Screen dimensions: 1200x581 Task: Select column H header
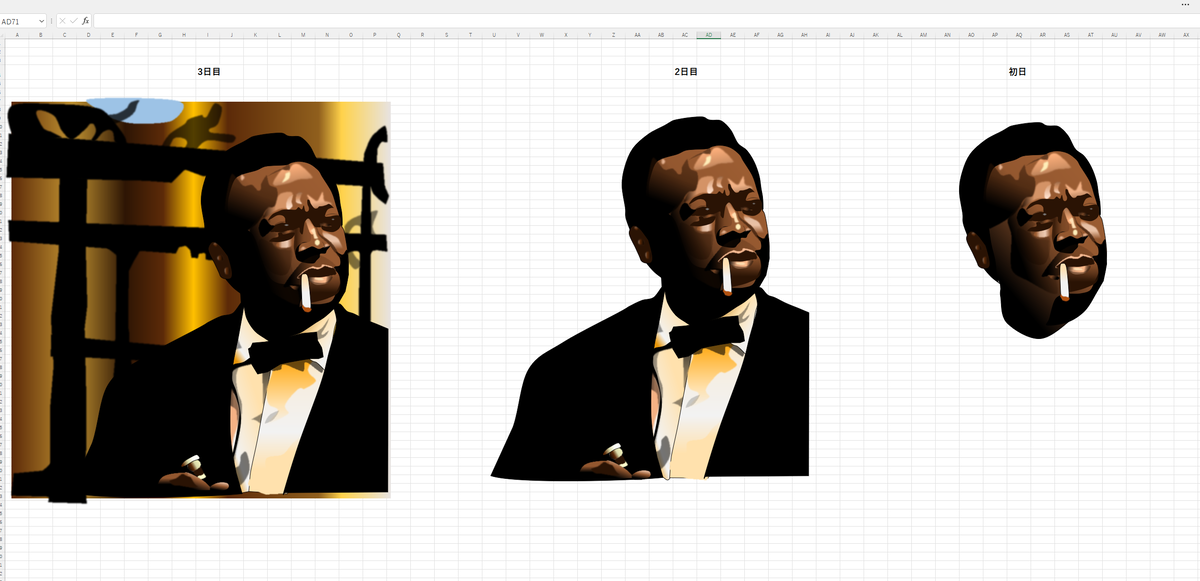click(x=184, y=35)
